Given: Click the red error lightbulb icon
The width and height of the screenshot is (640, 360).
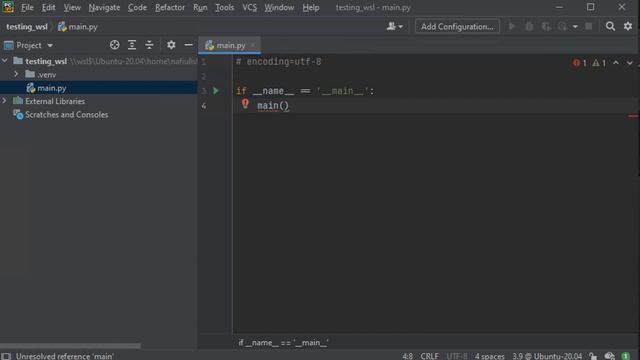Looking at the screenshot, I should [245, 104].
